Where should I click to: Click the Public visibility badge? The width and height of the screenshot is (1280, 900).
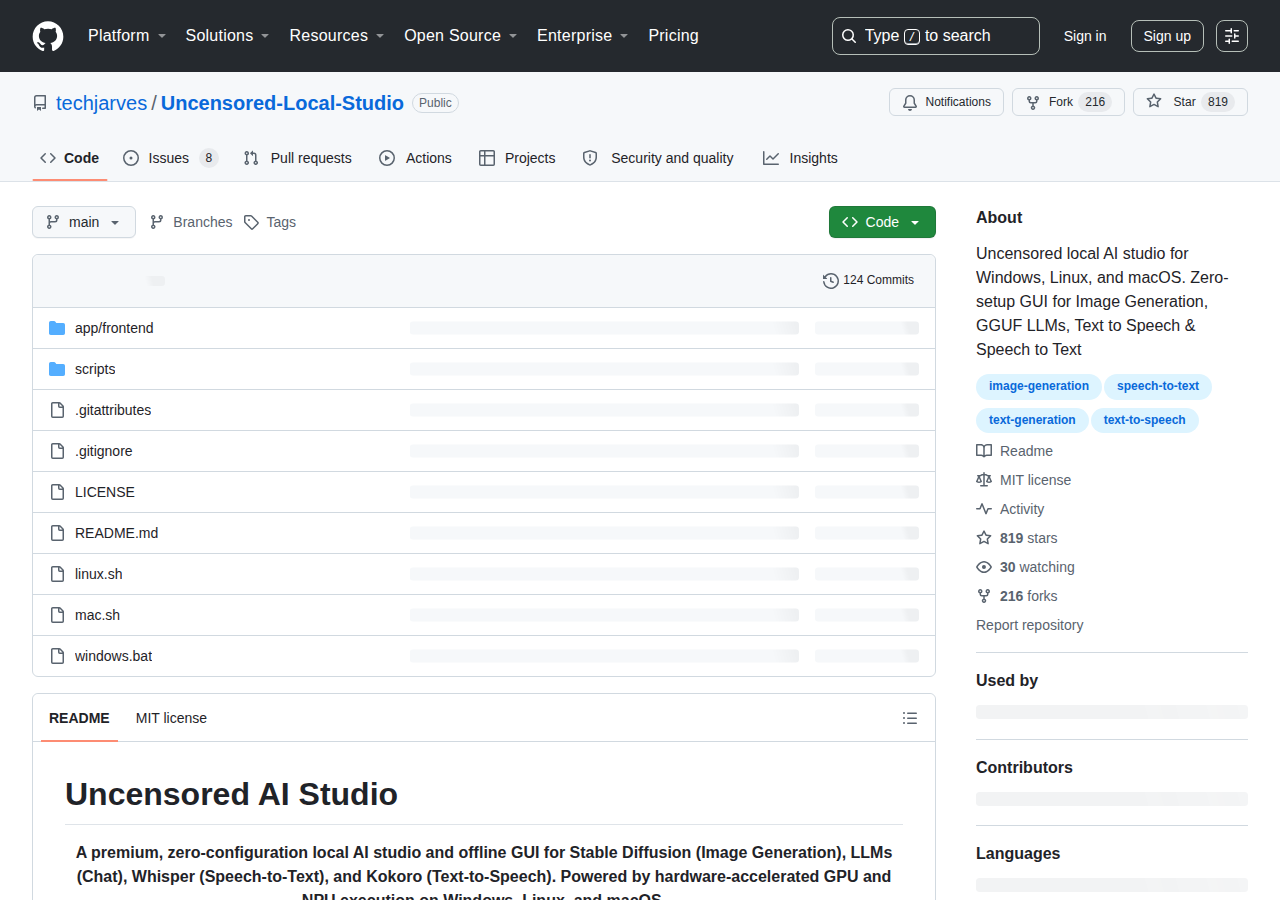click(435, 103)
